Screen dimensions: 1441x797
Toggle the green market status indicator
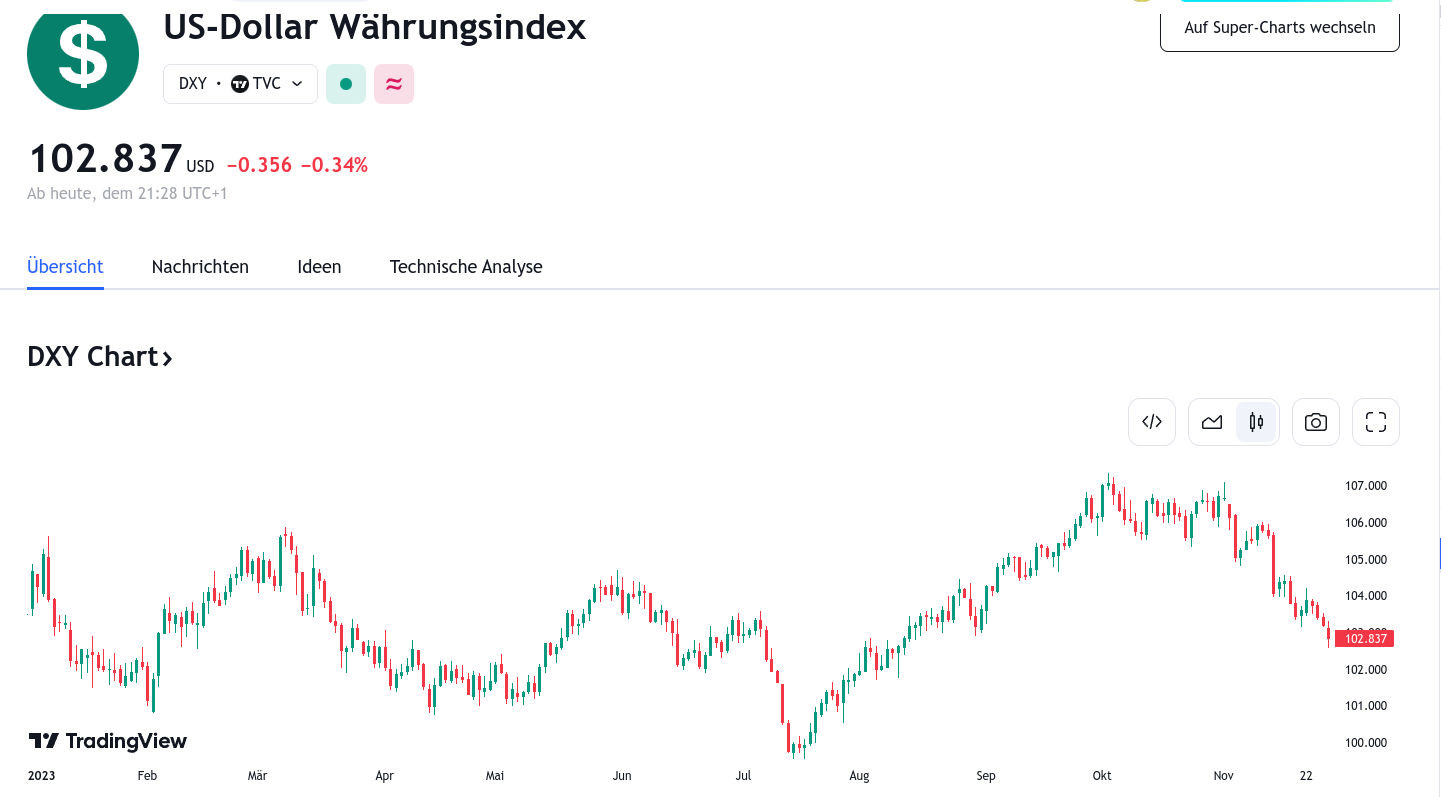[345, 83]
